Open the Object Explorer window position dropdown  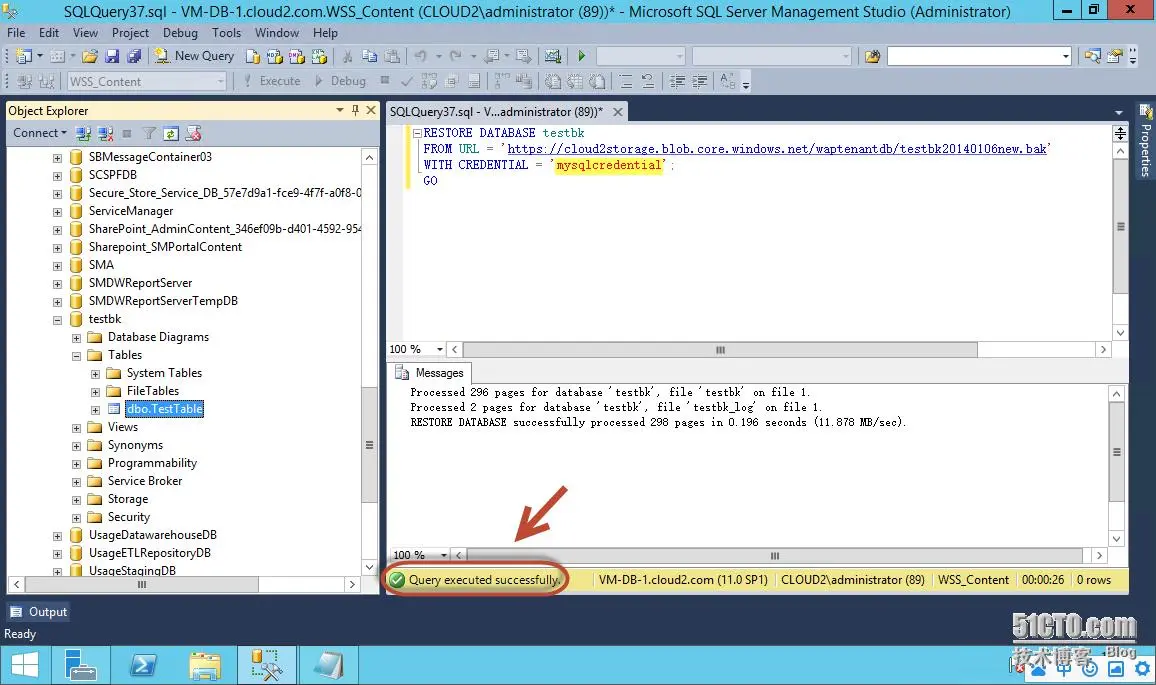click(x=340, y=110)
